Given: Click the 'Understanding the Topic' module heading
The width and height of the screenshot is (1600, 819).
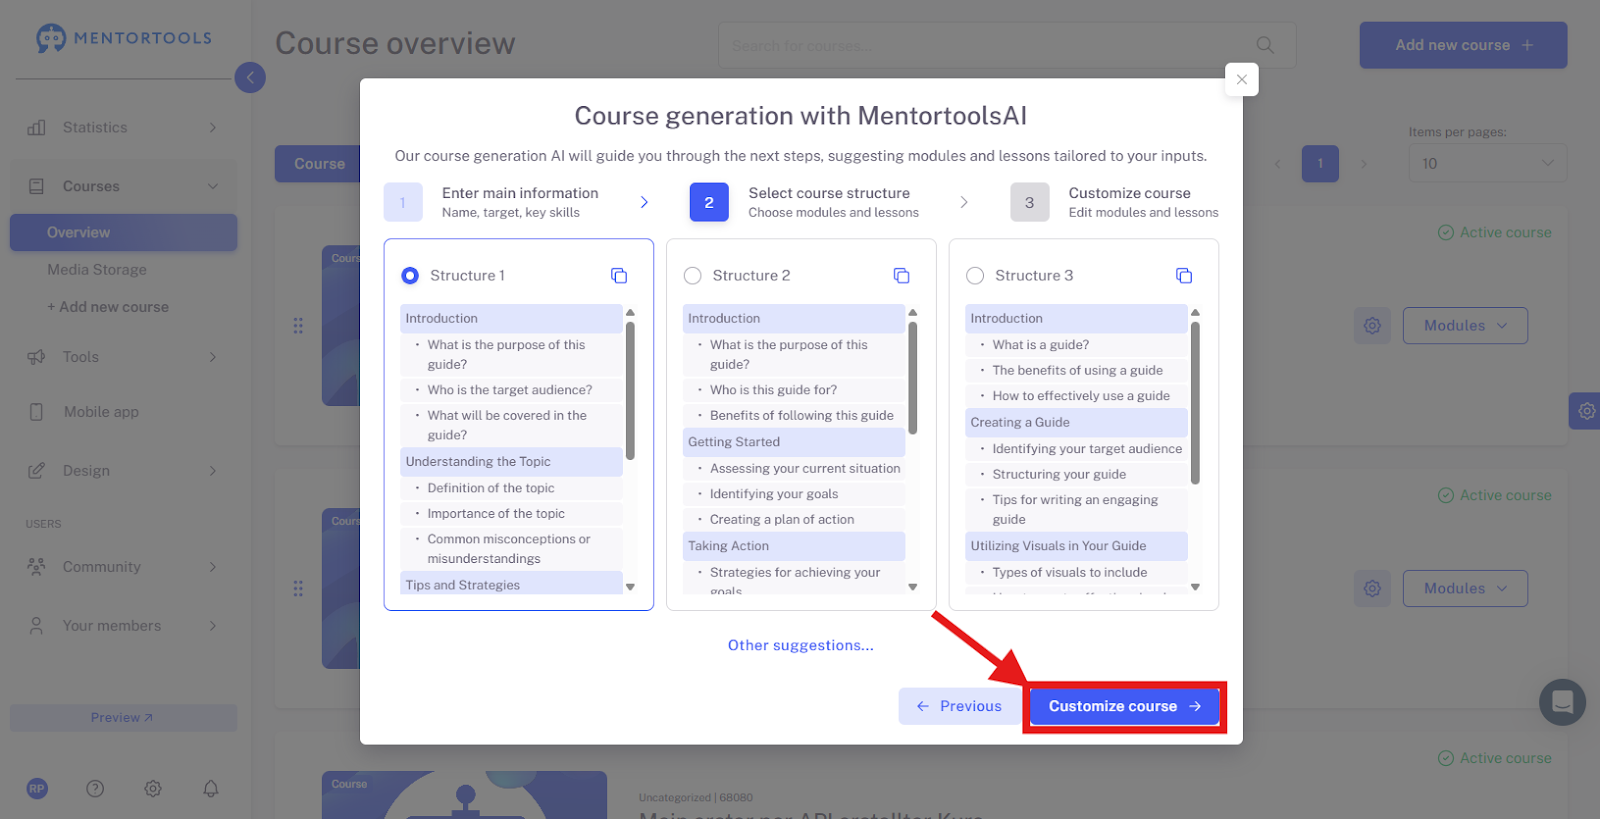Looking at the screenshot, I should [x=511, y=462].
